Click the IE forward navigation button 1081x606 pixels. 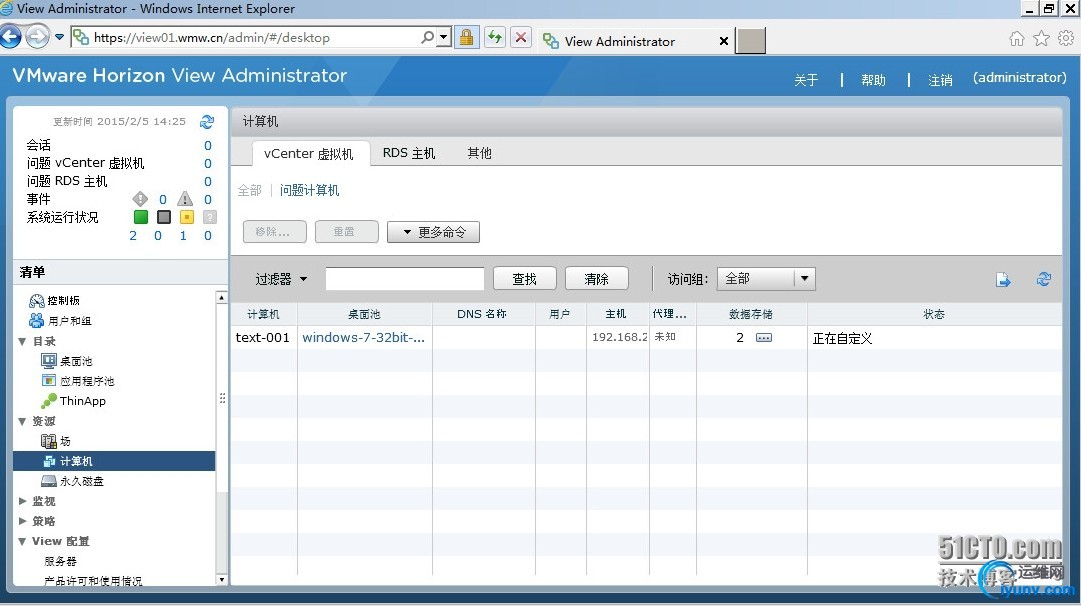37,37
